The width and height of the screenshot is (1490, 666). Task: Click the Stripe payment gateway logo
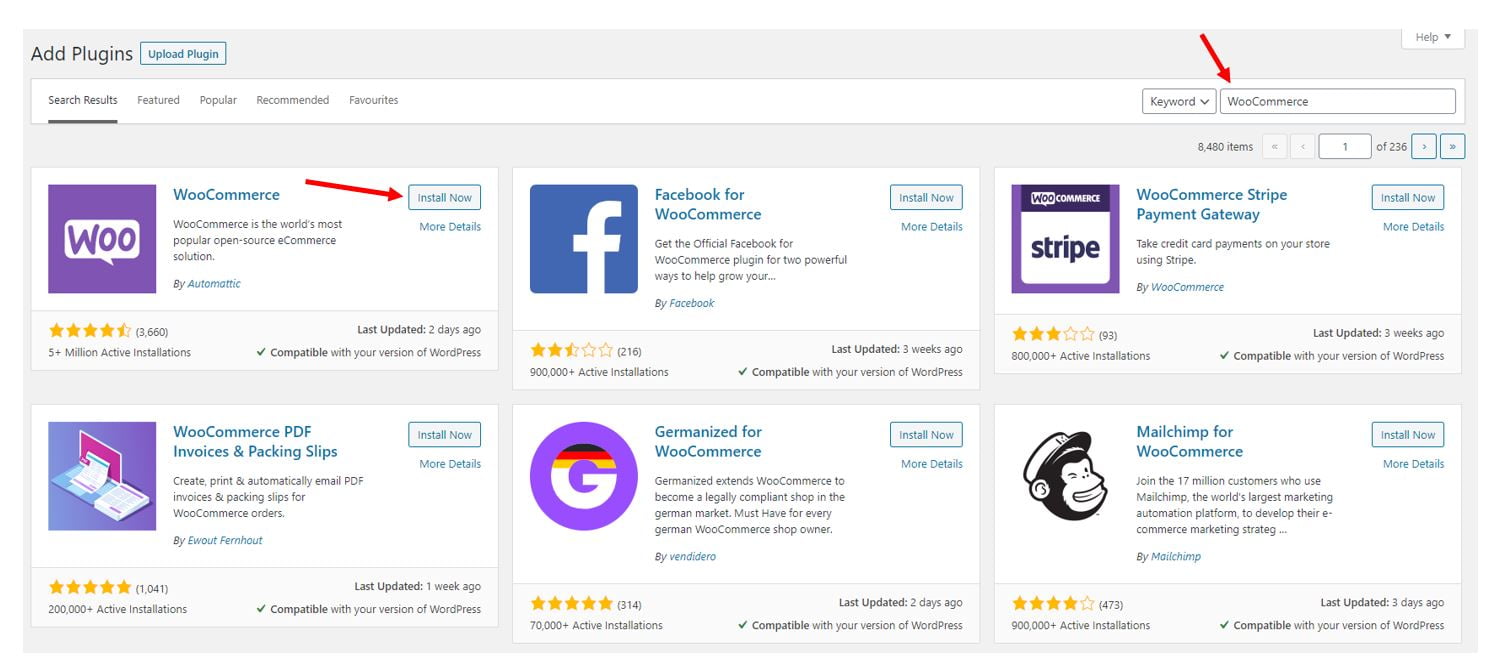[1064, 239]
